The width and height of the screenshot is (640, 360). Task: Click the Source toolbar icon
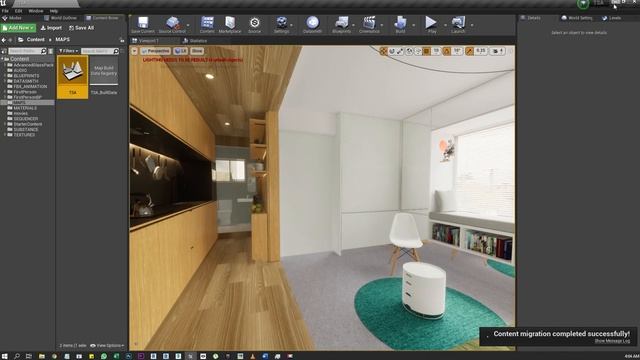(x=254, y=24)
